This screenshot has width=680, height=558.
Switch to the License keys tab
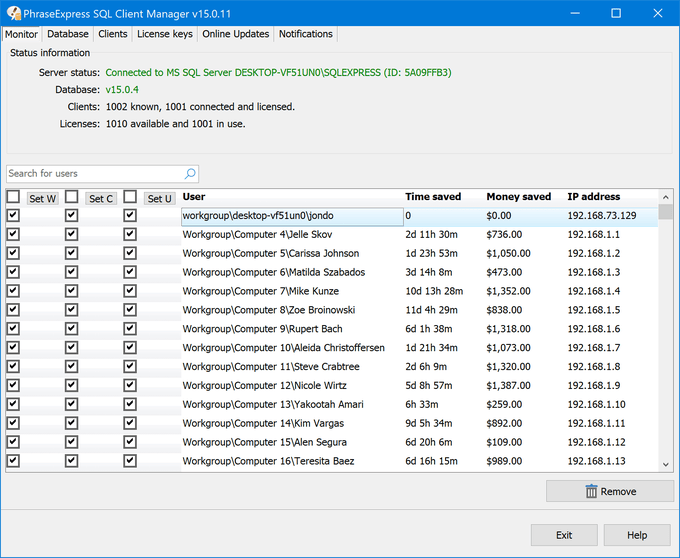pyautogui.click(x=164, y=34)
